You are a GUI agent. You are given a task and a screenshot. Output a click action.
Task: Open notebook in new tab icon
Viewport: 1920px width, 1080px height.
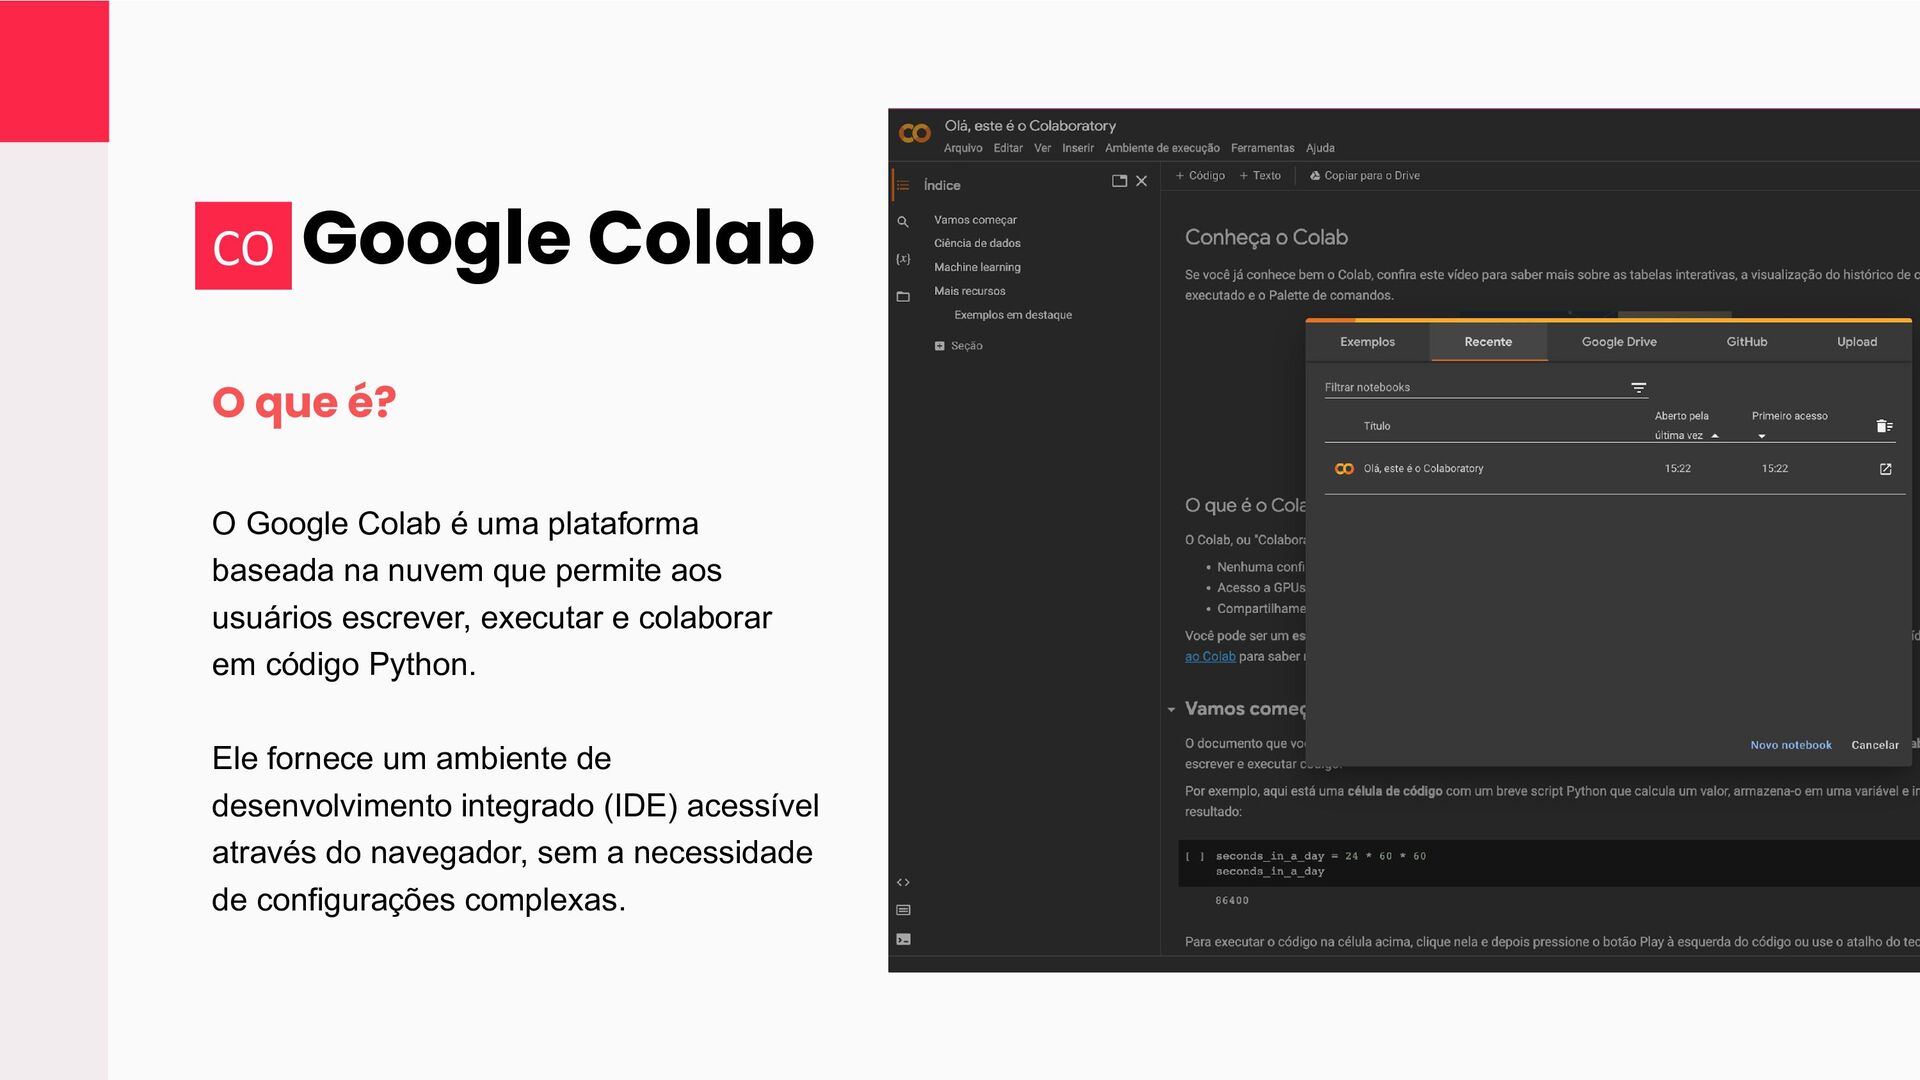[x=1885, y=469]
